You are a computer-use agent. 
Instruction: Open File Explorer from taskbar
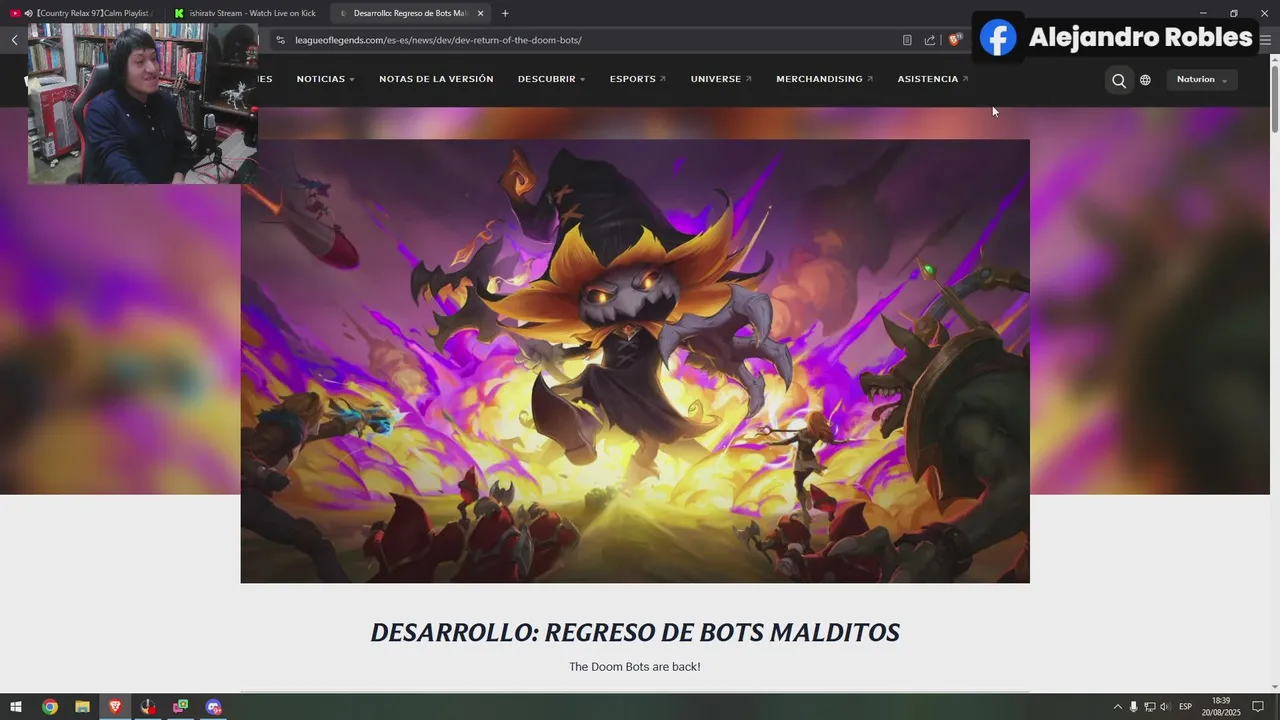point(82,707)
